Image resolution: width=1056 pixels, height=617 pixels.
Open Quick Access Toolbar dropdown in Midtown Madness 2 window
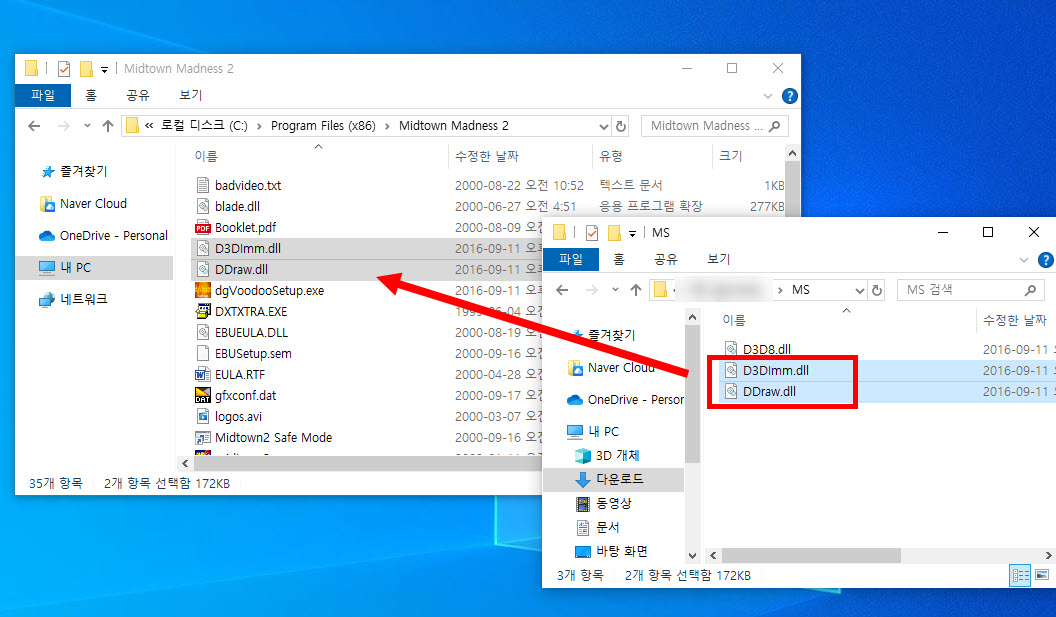(104, 69)
